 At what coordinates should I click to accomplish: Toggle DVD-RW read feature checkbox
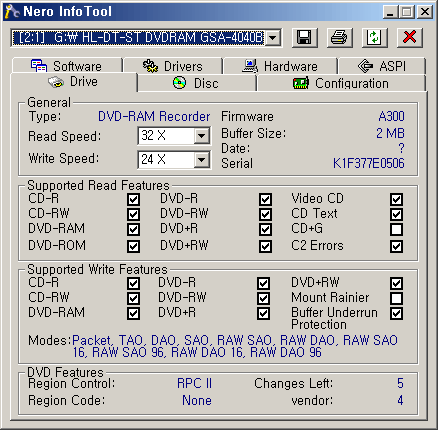pyautogui.click(x=265, y=214)
